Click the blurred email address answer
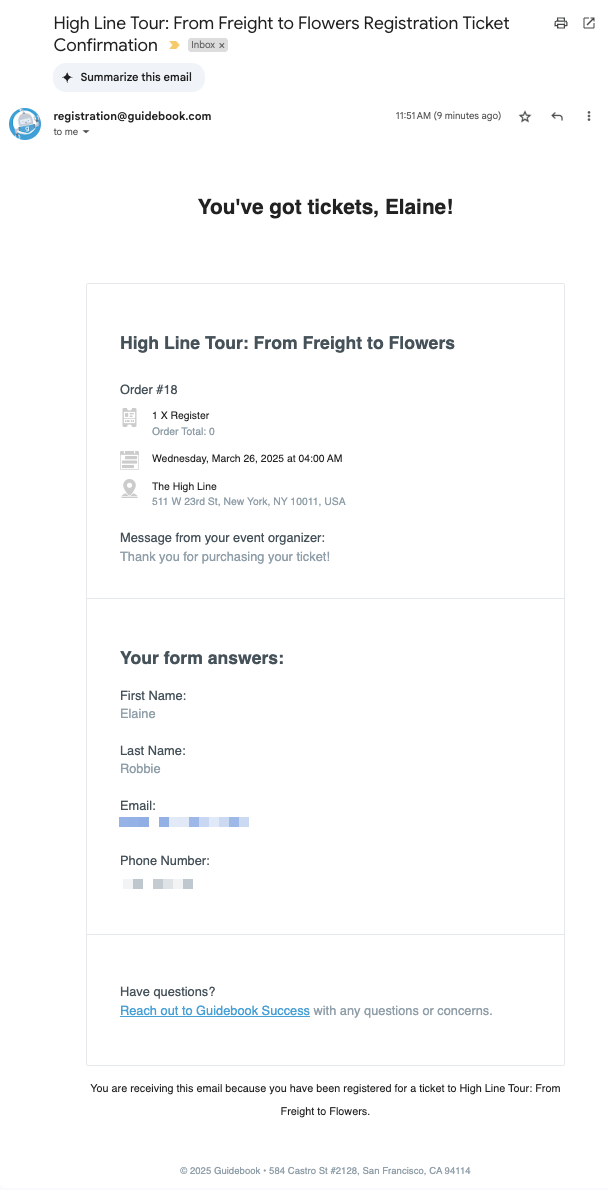608x1190 pixels. pyautogui.click(x=184, y=822)
